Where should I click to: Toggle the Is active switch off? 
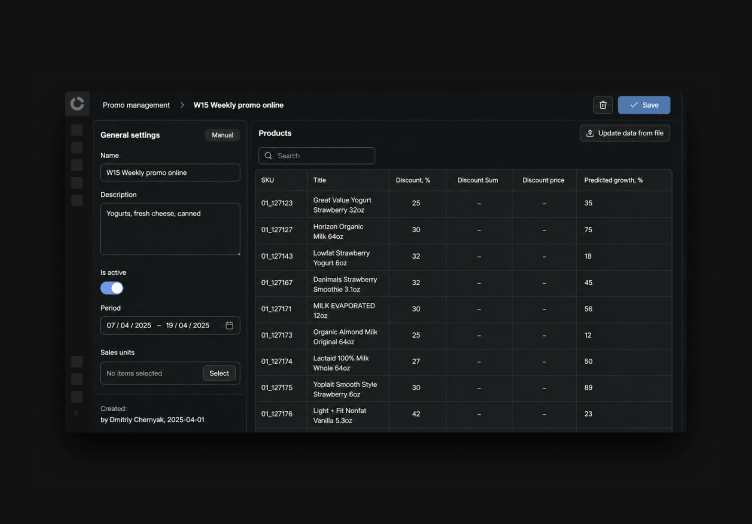point(112,288)
